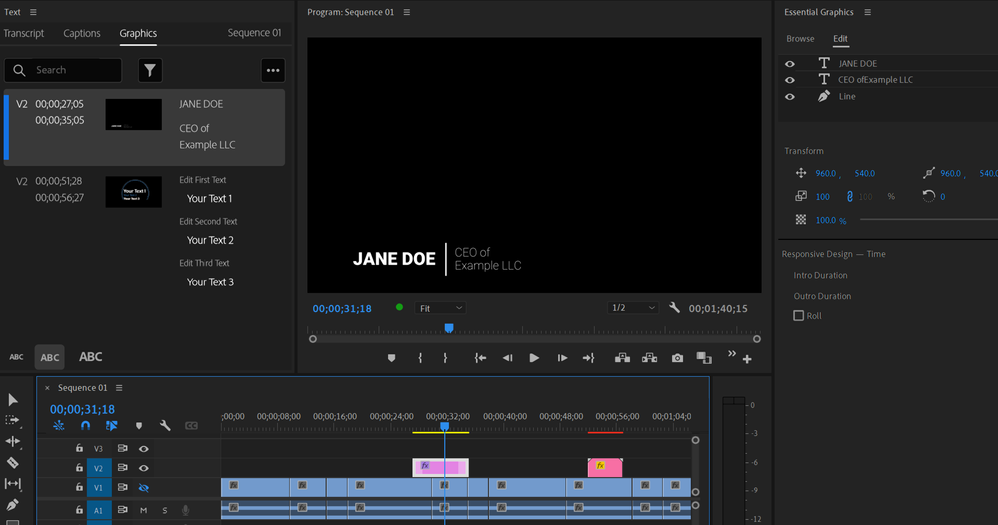Enable the Roll checkbox
998x525 pixels.
click(x=798, y=316)
